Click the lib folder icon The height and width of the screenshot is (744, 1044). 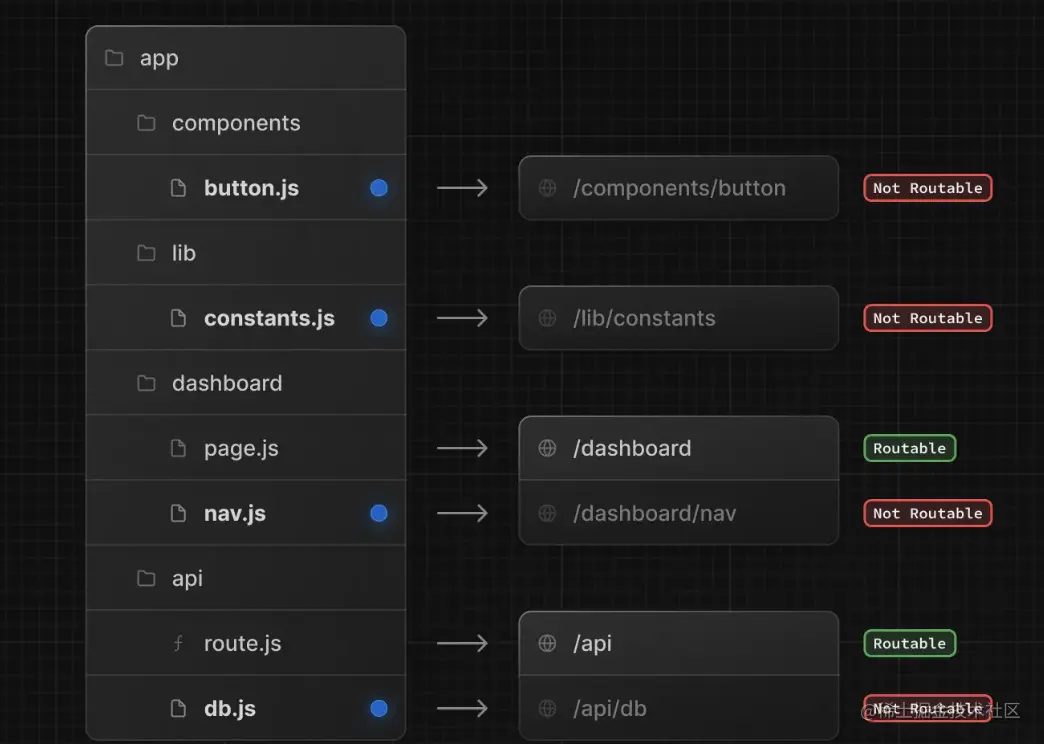coord(146,253)
